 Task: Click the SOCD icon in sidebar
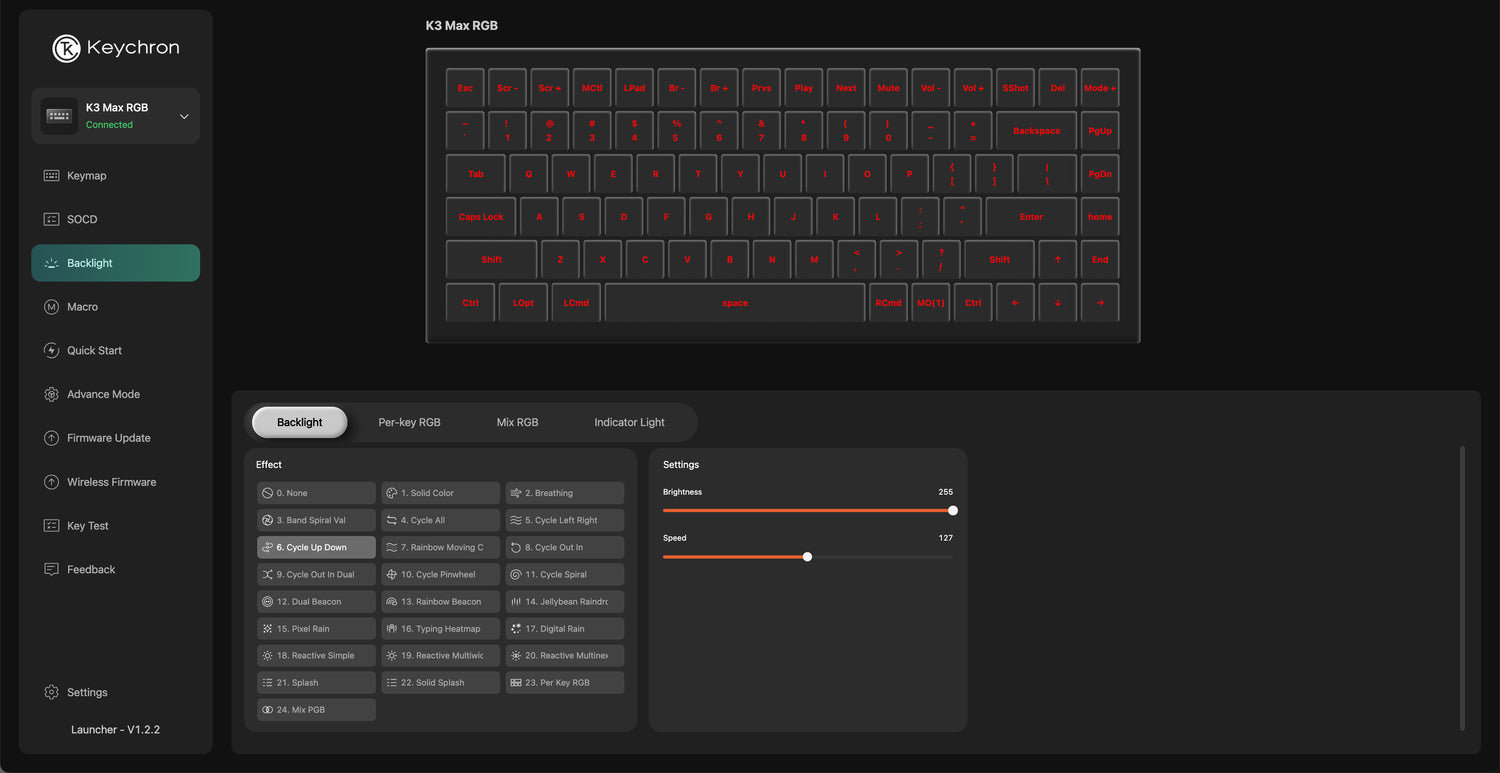[x=51, y=219]
